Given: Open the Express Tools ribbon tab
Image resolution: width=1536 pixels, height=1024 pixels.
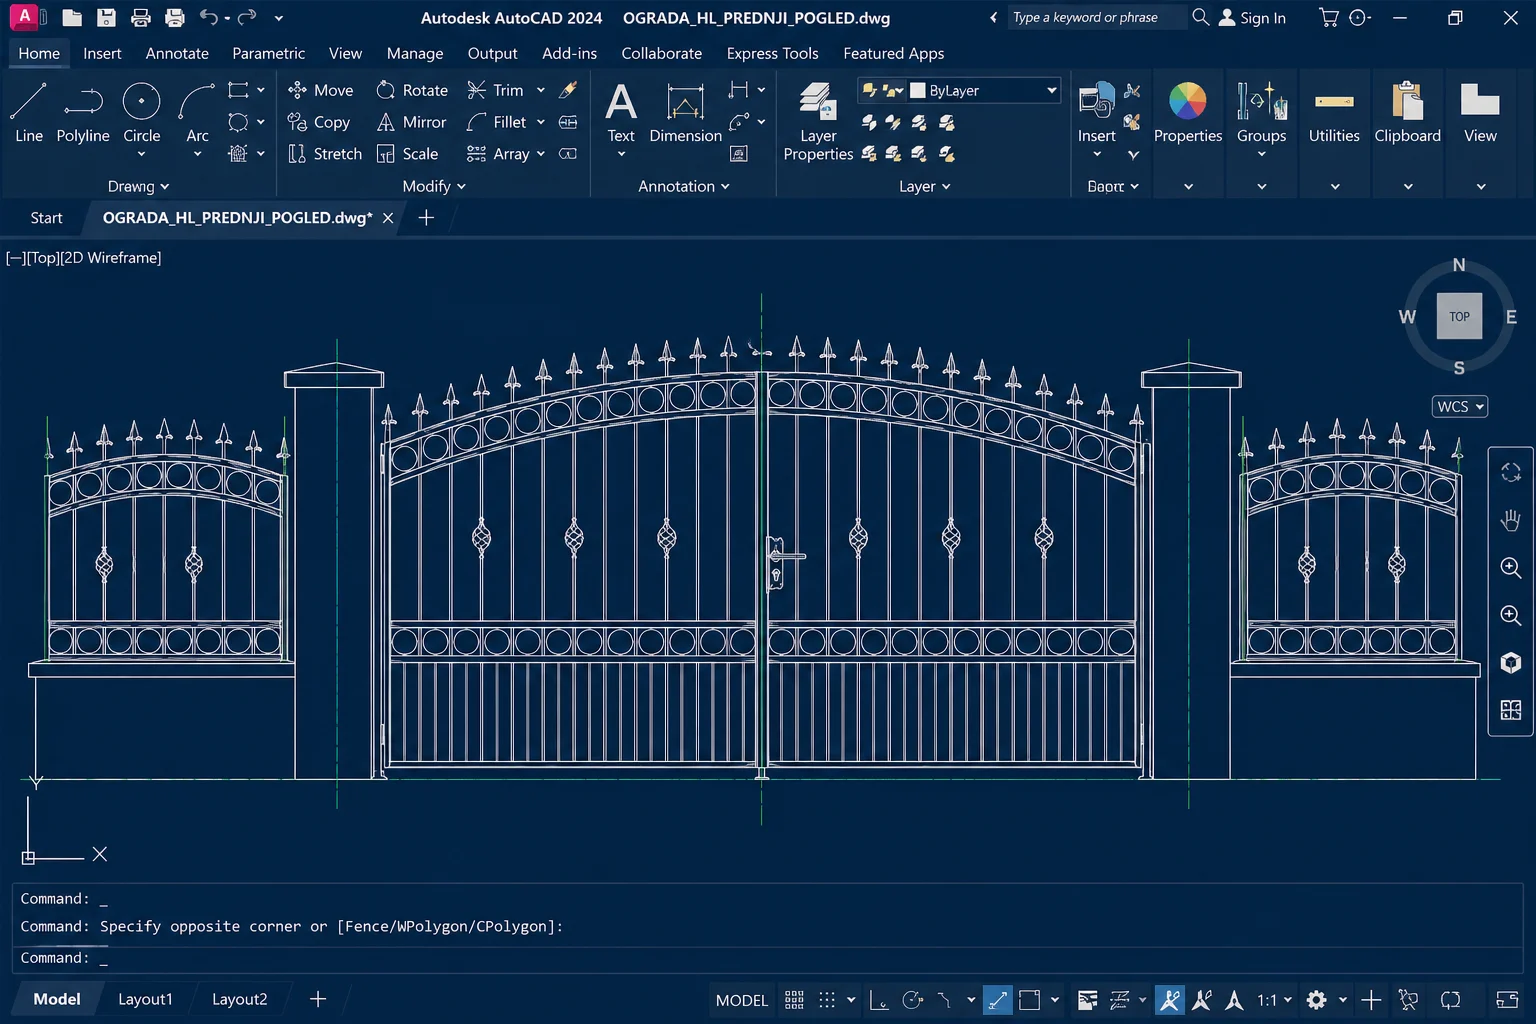Looking at the screenshot, I should tap(772, 53).
